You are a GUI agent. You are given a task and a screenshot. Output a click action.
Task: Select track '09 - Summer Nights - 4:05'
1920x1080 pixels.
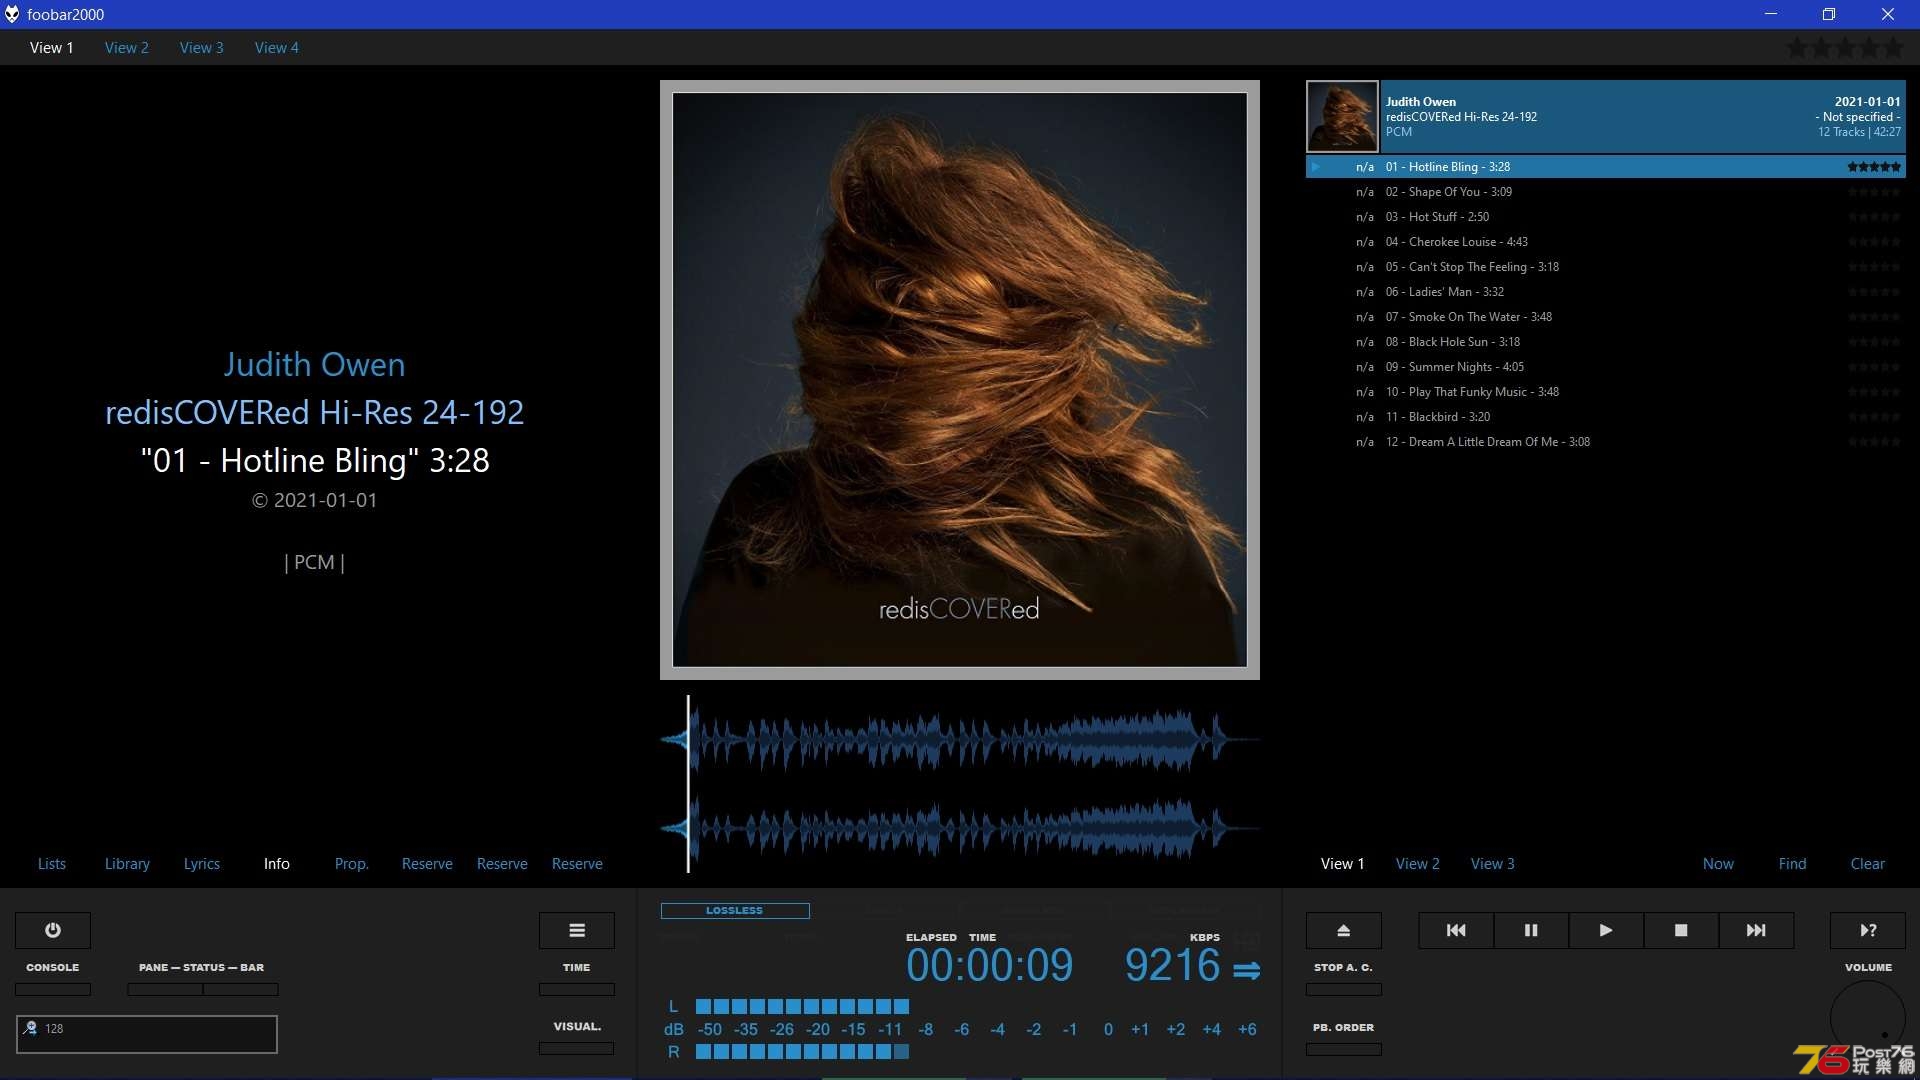tap(1606, 367)
